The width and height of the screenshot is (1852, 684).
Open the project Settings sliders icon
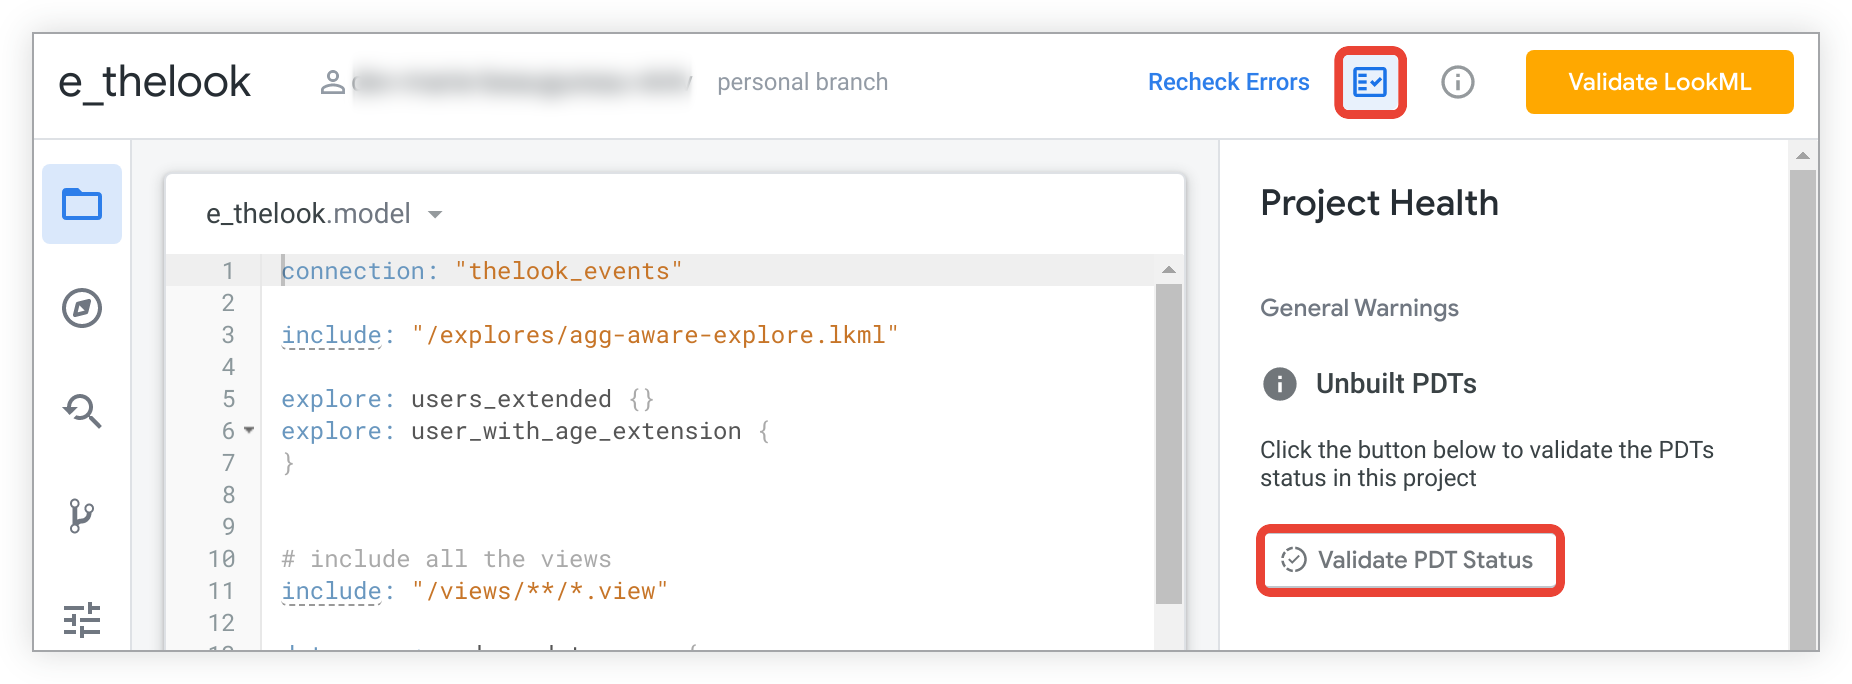[82, 620]
